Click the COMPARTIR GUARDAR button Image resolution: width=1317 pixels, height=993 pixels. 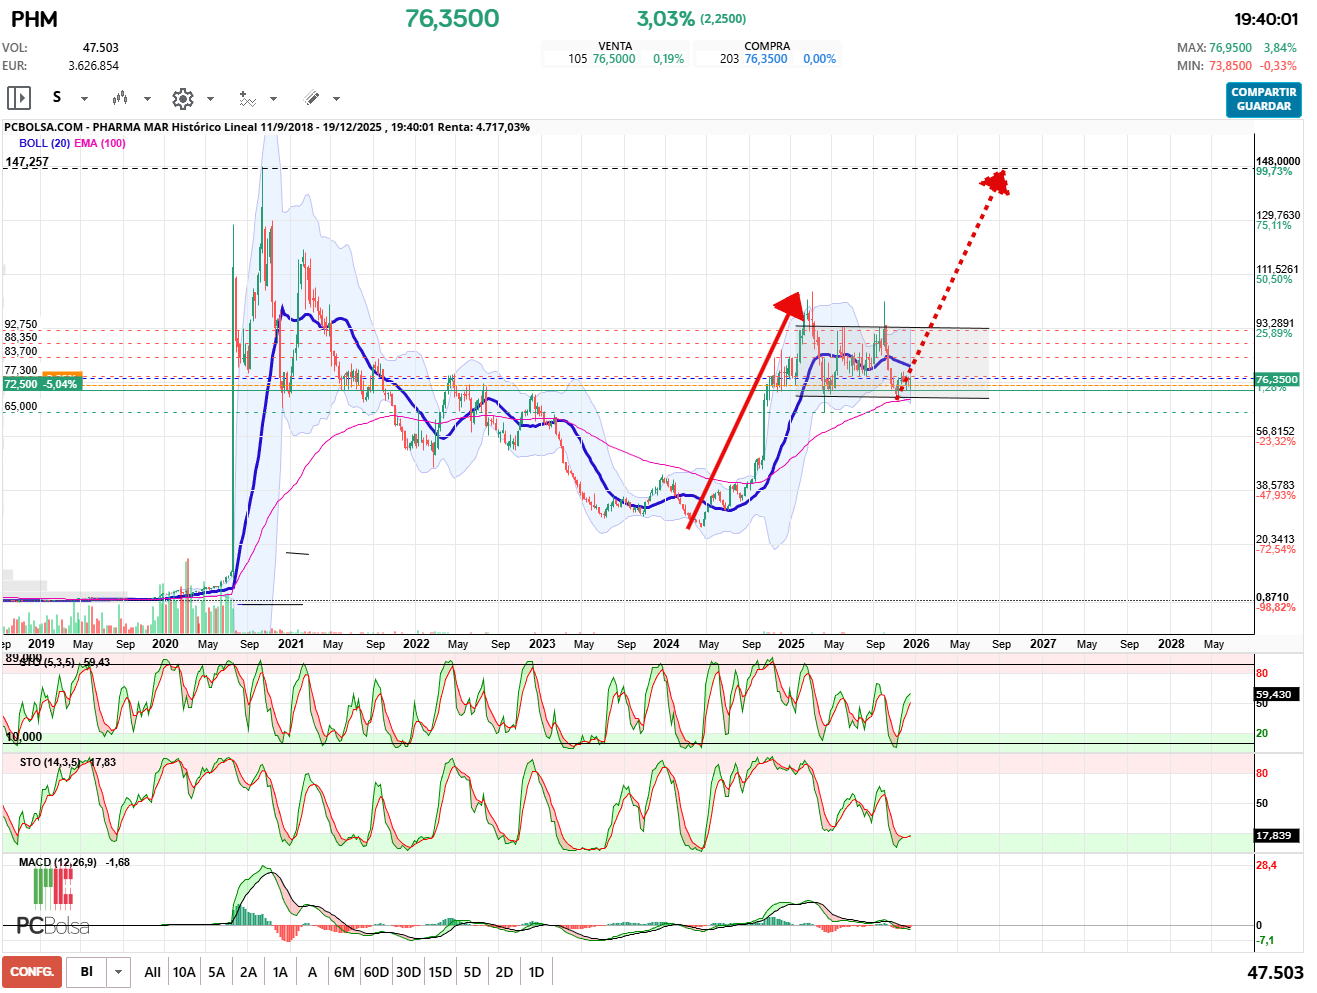[1263, 99]
